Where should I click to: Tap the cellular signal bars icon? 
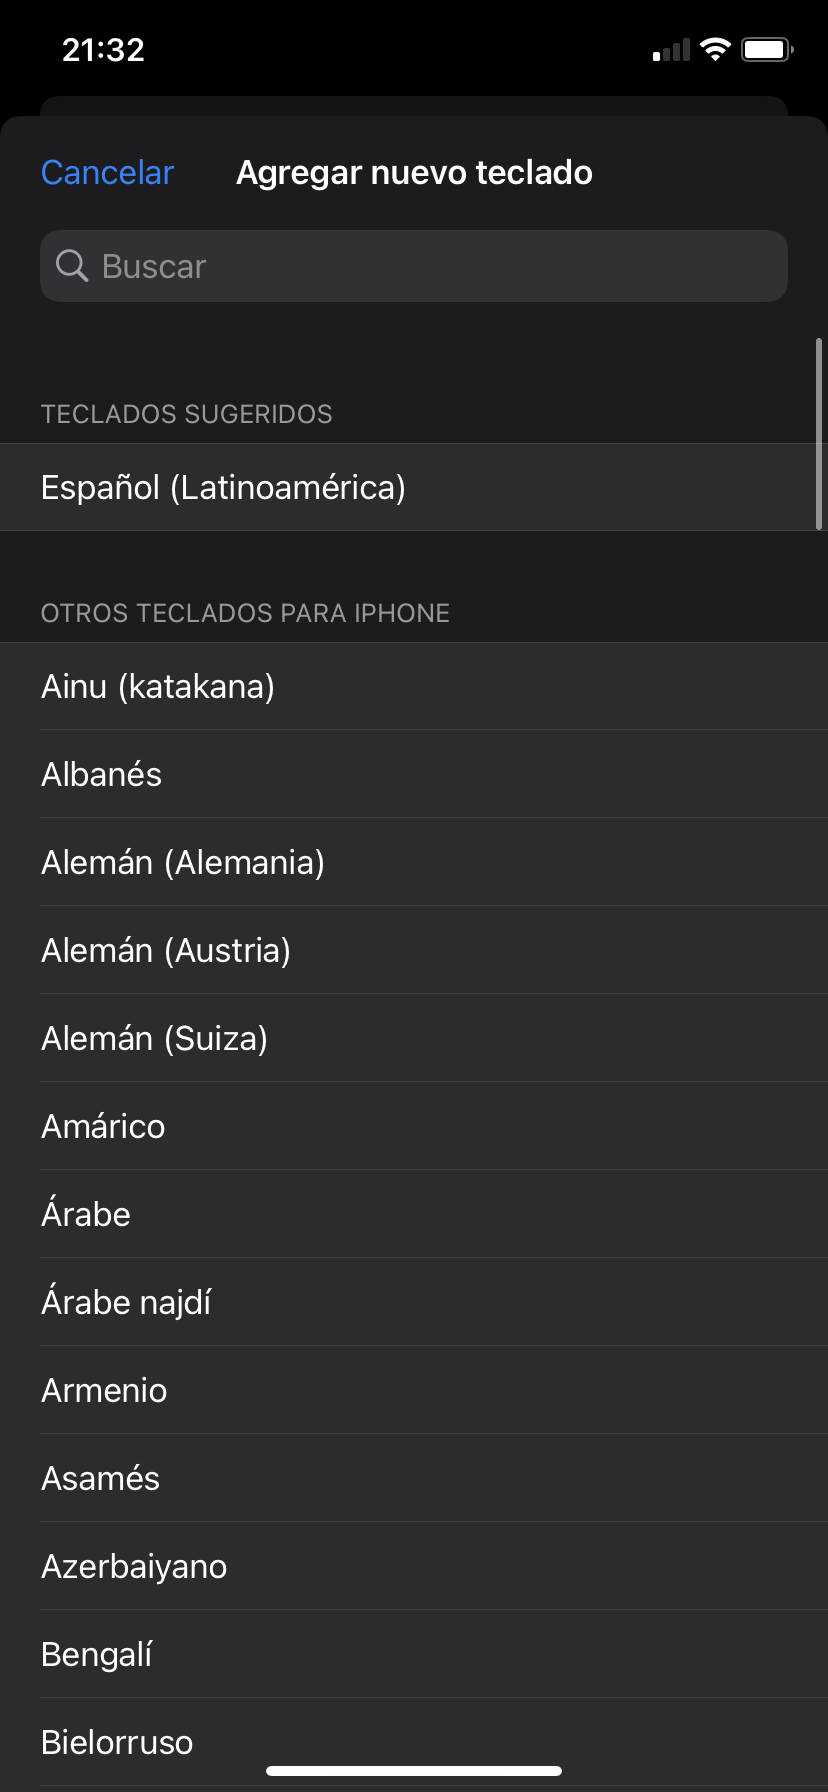(671, 50)
